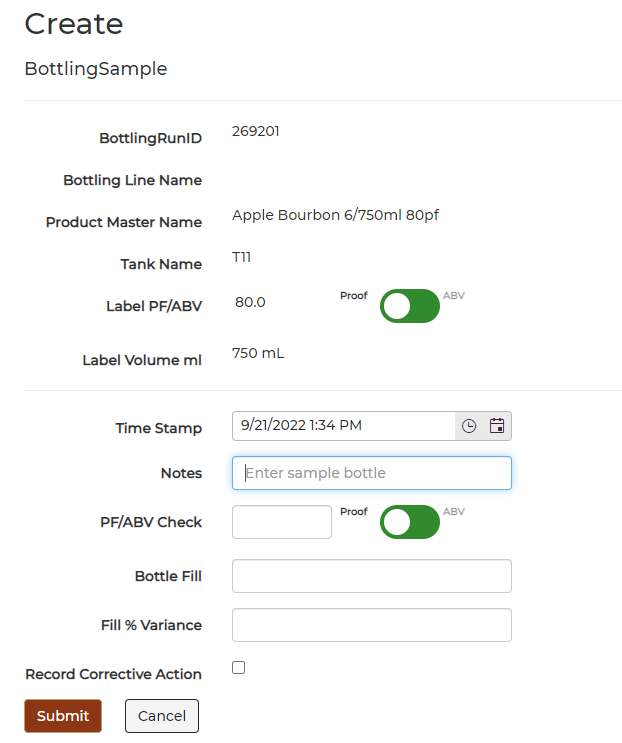Click the Notes label

182,473
